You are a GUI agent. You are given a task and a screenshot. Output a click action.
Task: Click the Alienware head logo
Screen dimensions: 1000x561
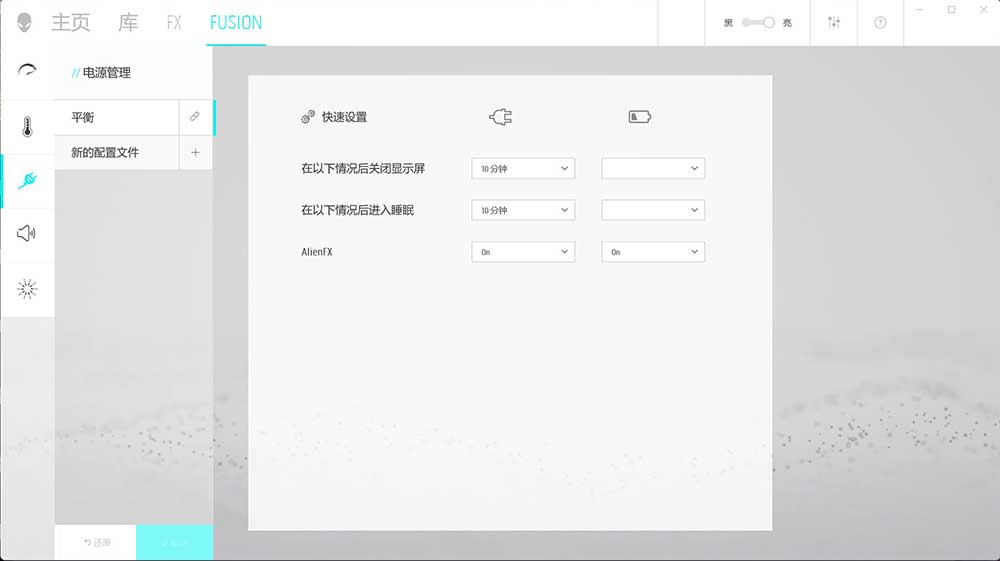coord(24,22)
